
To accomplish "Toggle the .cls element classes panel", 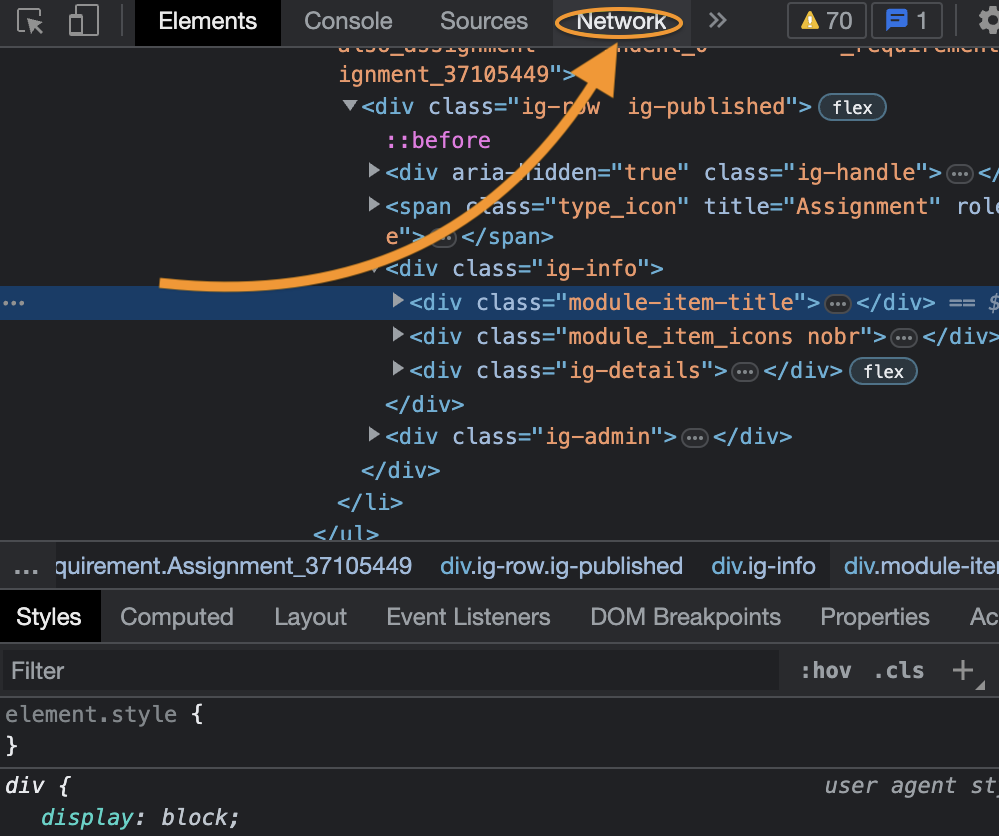I will coord(899,670).
